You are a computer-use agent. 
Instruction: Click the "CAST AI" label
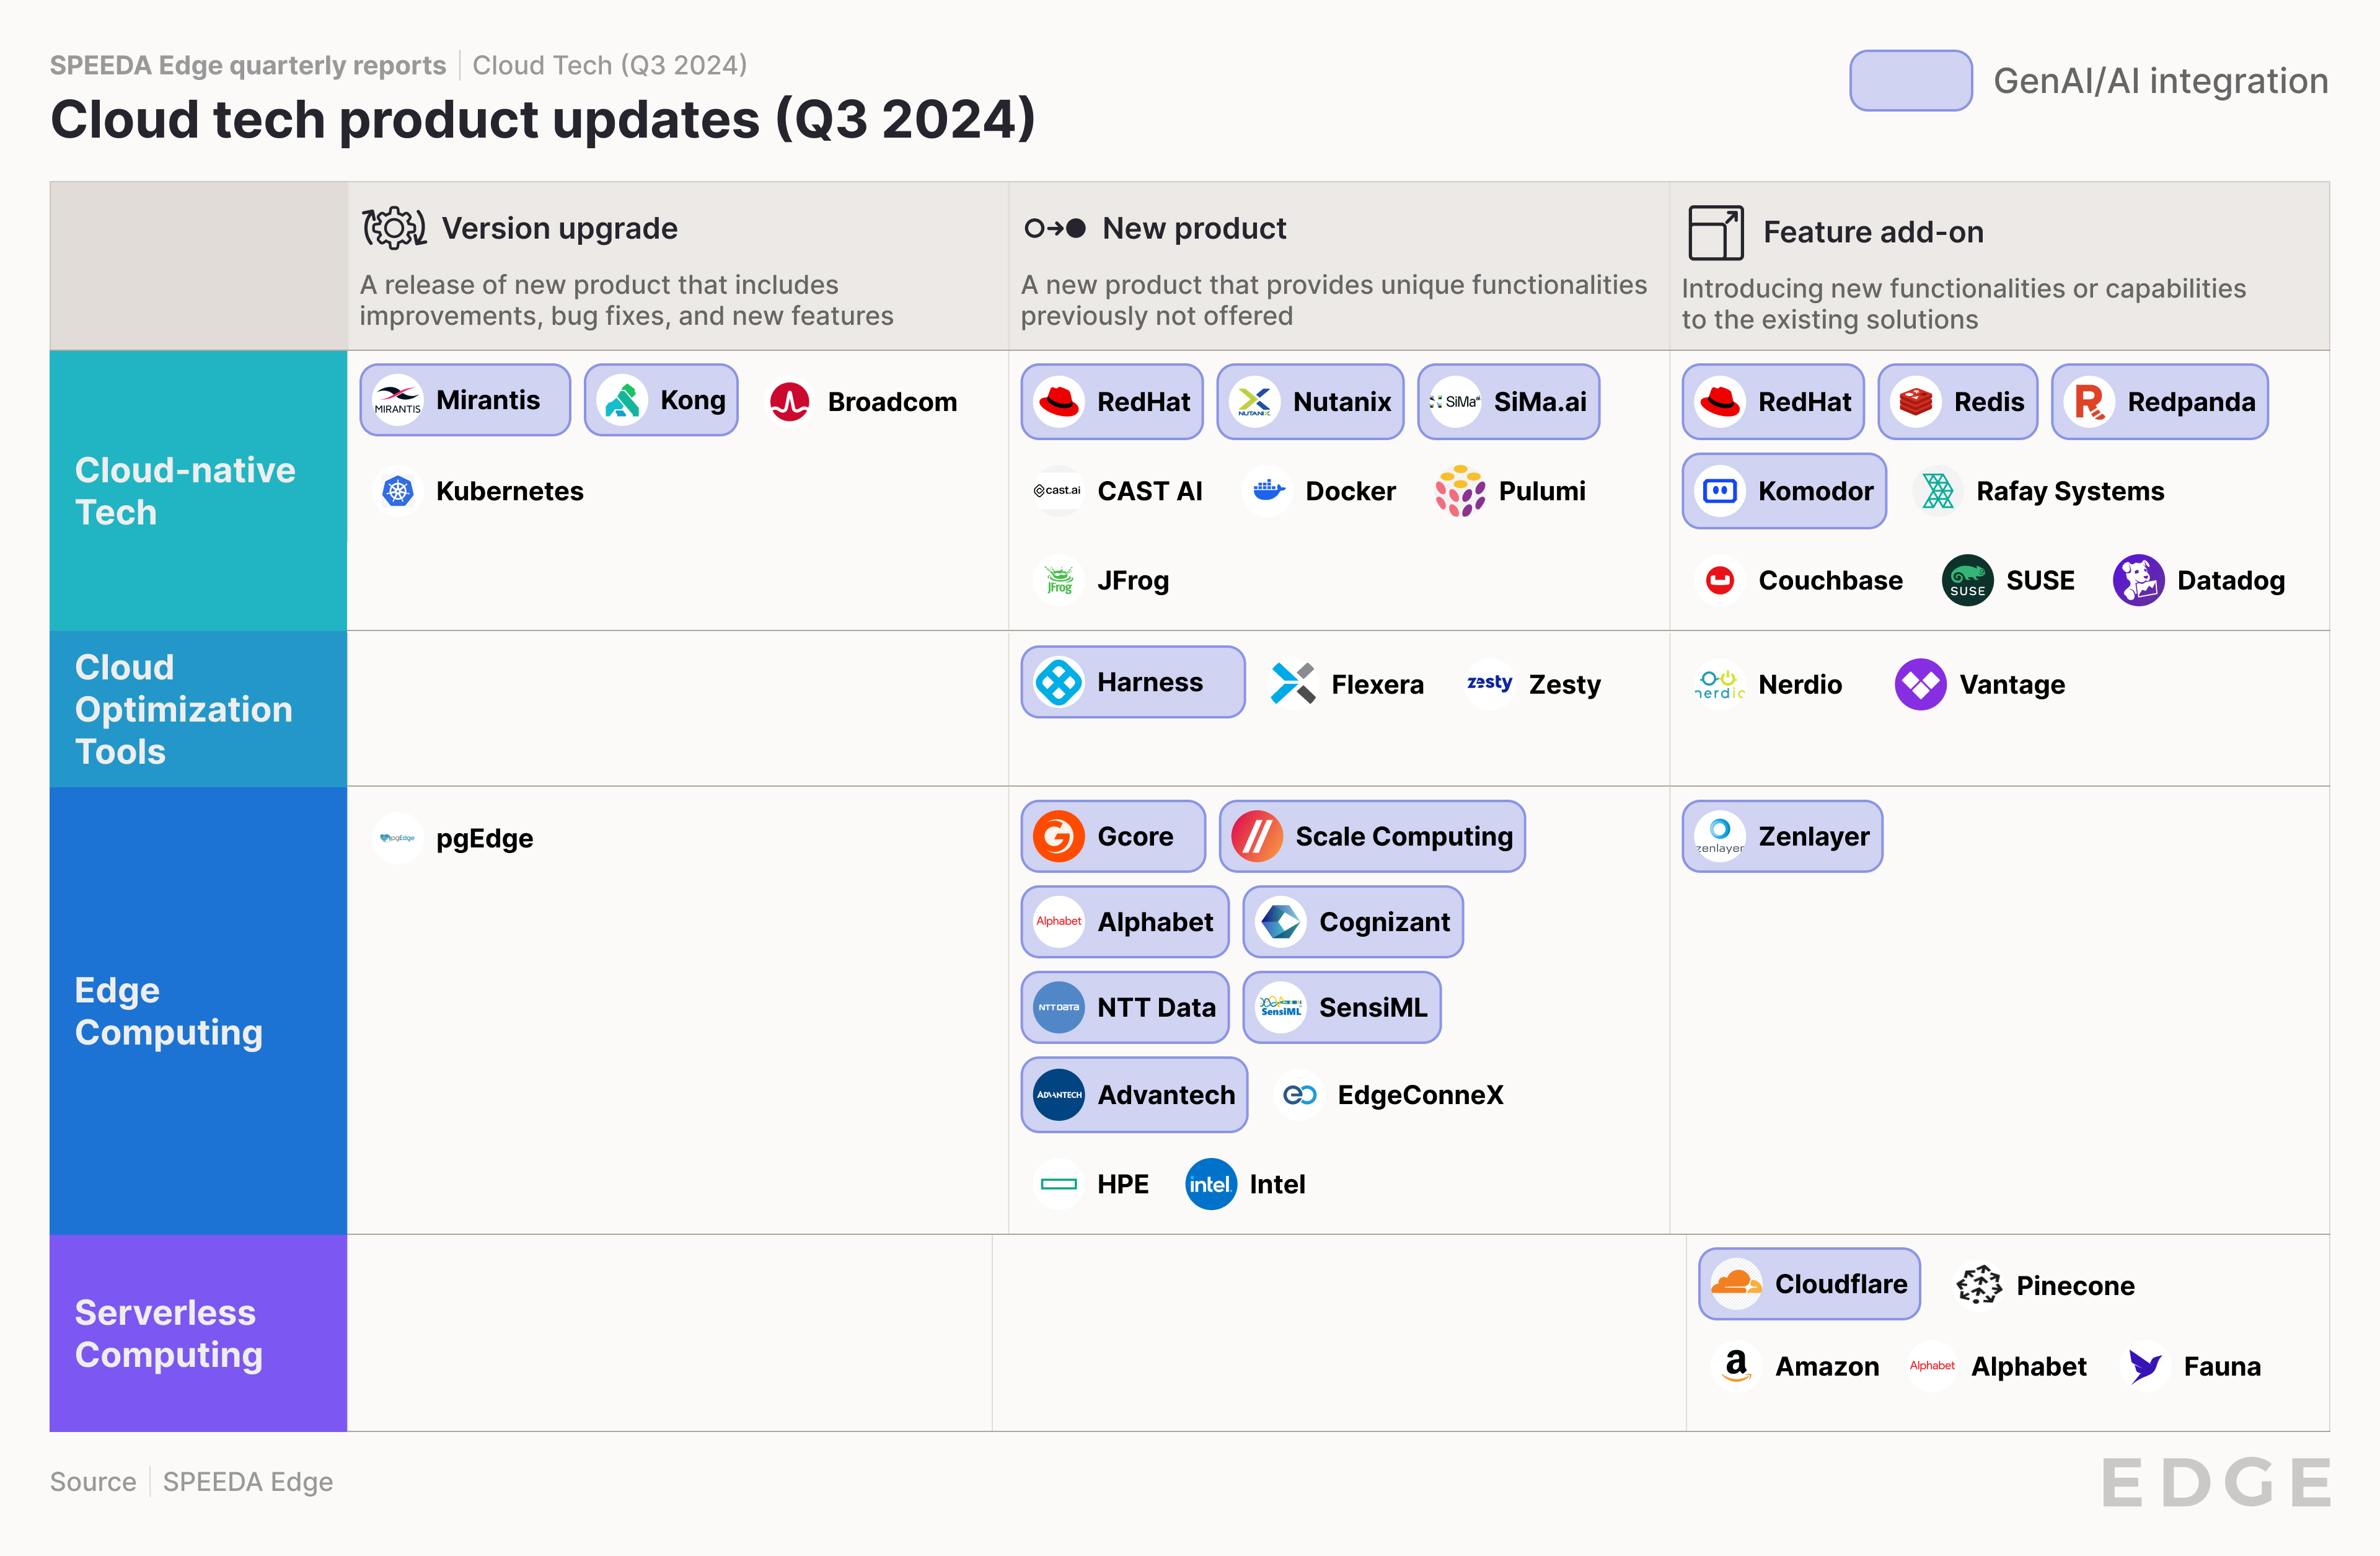pyautogui.click(x=1149, y=491)
